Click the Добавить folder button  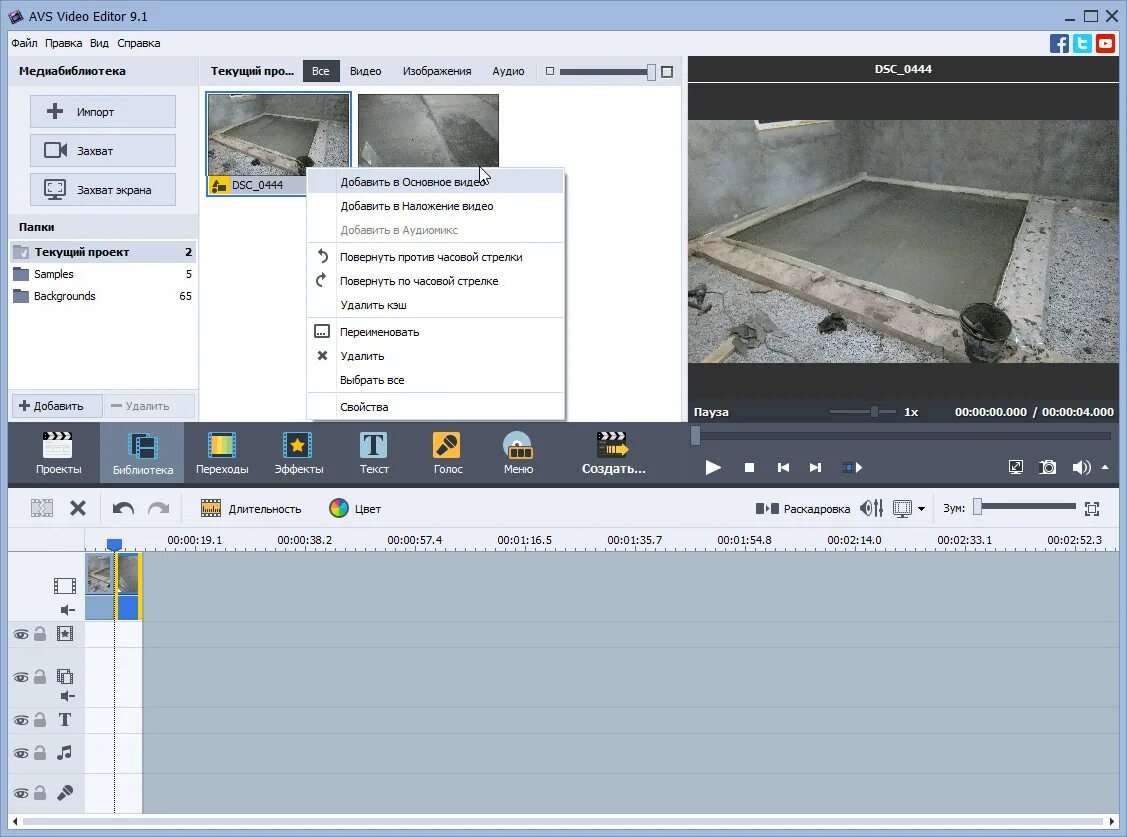[x=57, y=406]
